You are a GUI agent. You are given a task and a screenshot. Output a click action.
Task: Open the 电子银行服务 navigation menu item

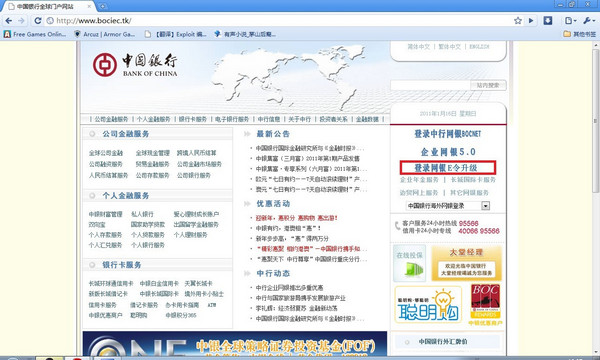[x=232, y=119]
